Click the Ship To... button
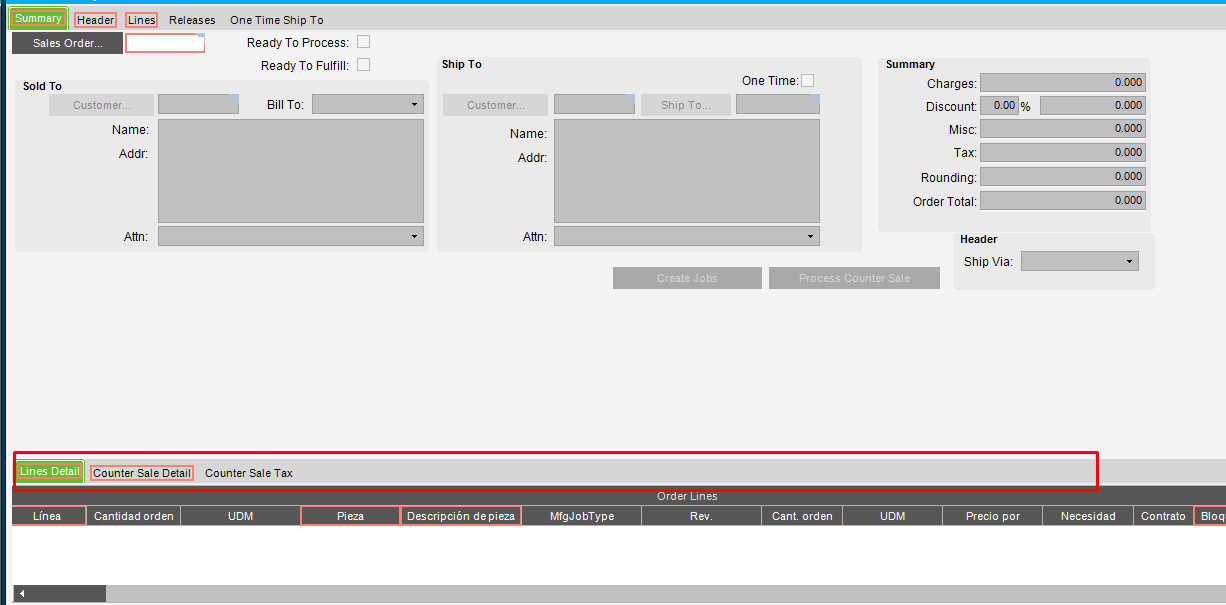The image size is (1226, 605). coord(686,105)
